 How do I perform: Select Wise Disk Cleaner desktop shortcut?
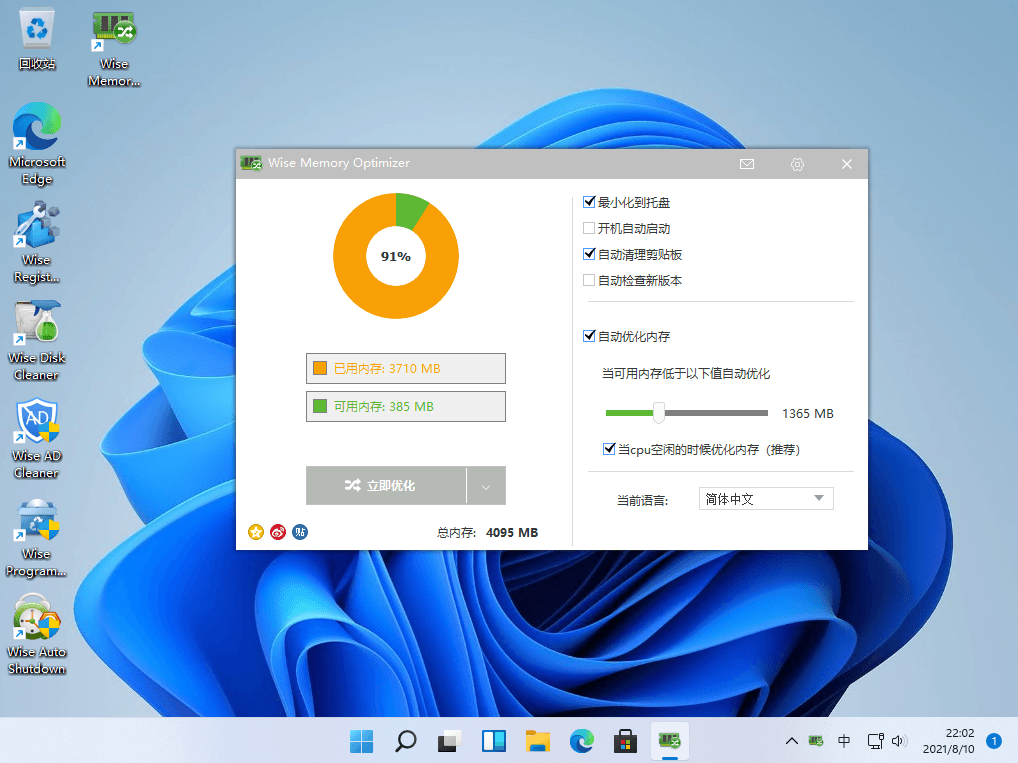(x=37, y=340)
